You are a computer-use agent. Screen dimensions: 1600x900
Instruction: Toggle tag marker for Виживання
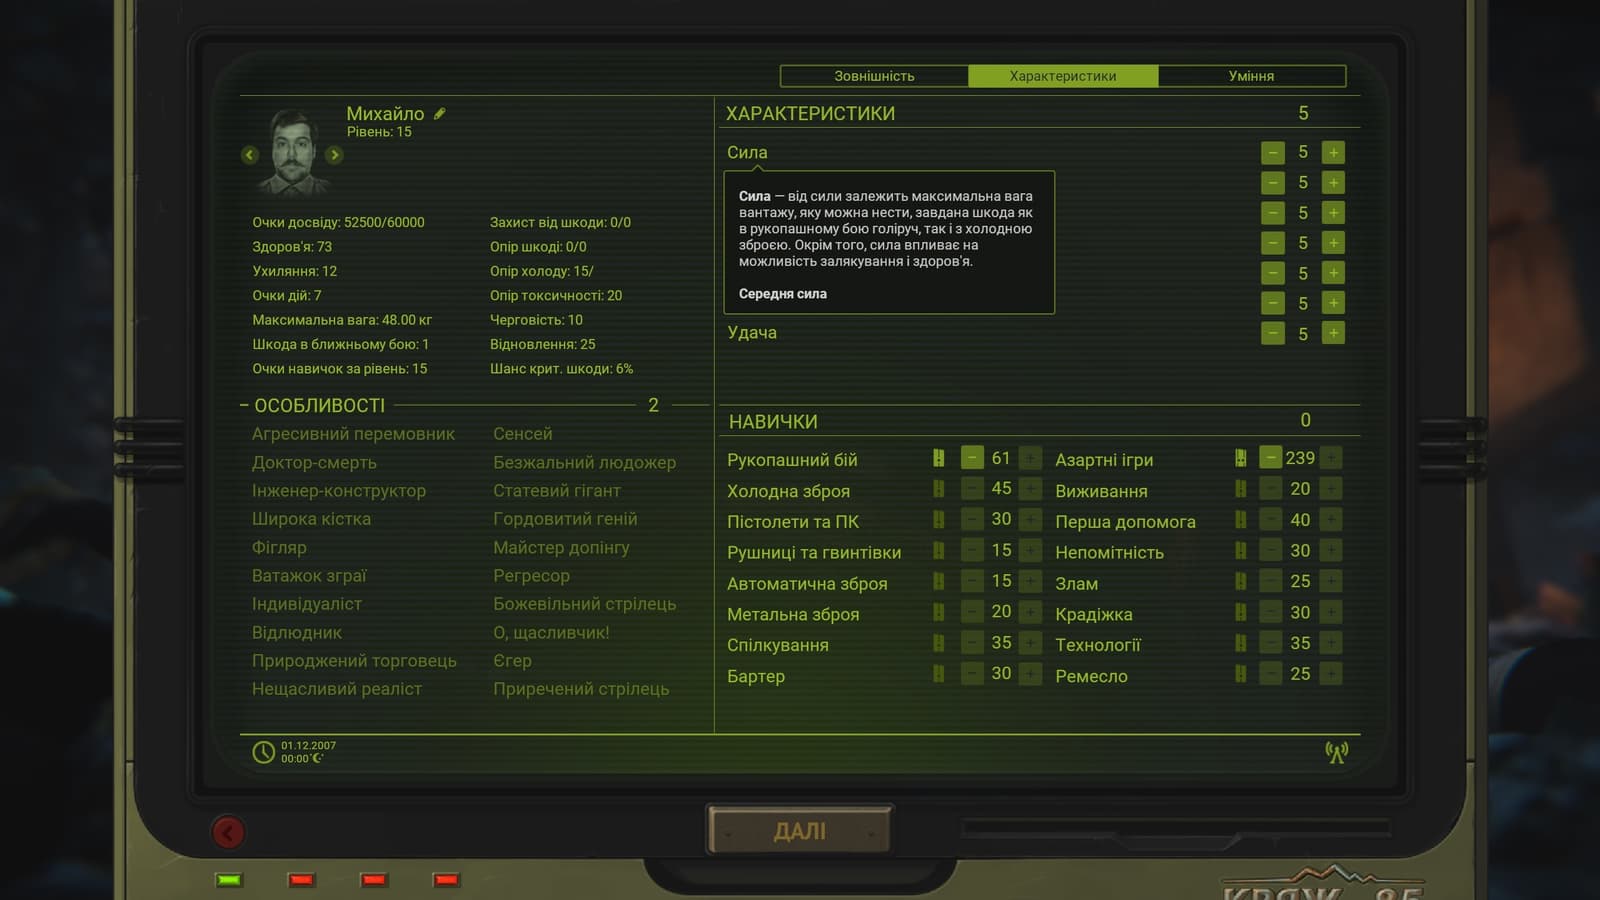click(x=1240, y=489)
